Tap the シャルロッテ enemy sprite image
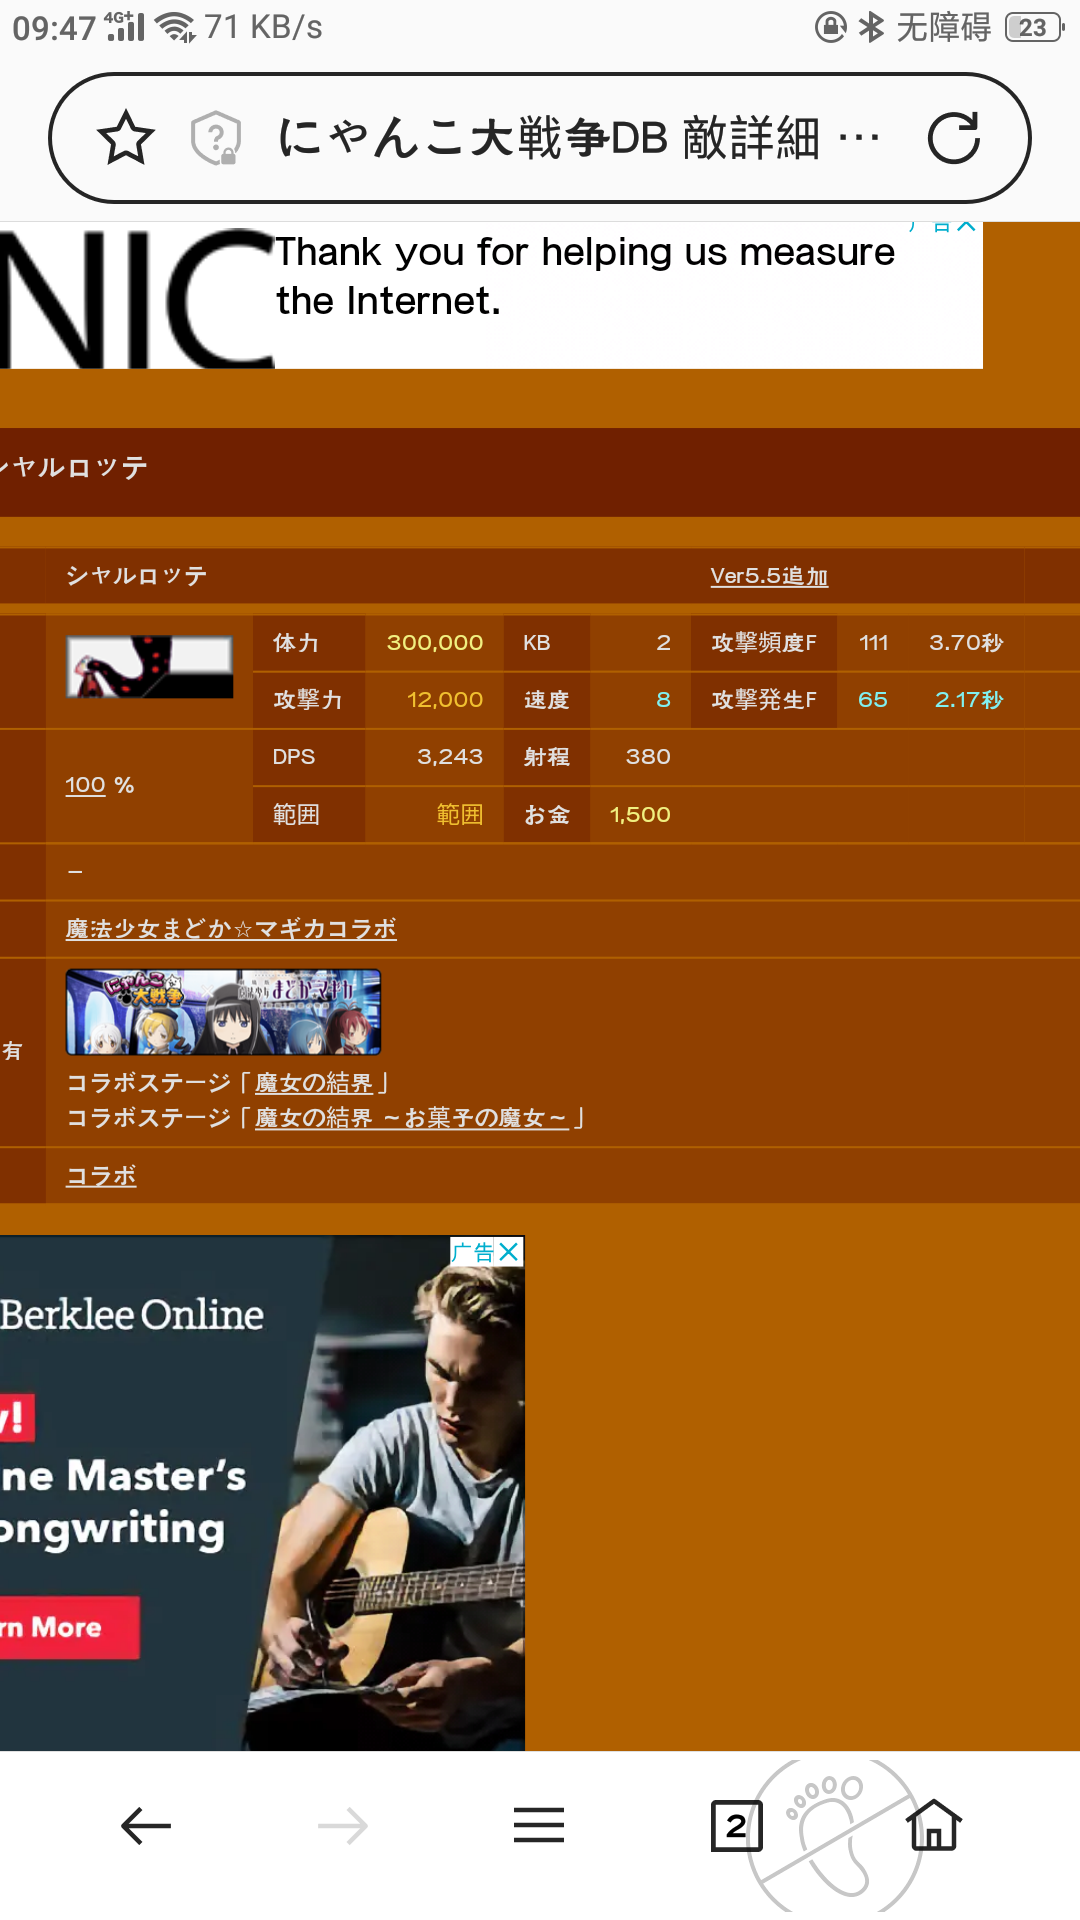The image size is (1080, 1920). (x=150, y=667)
